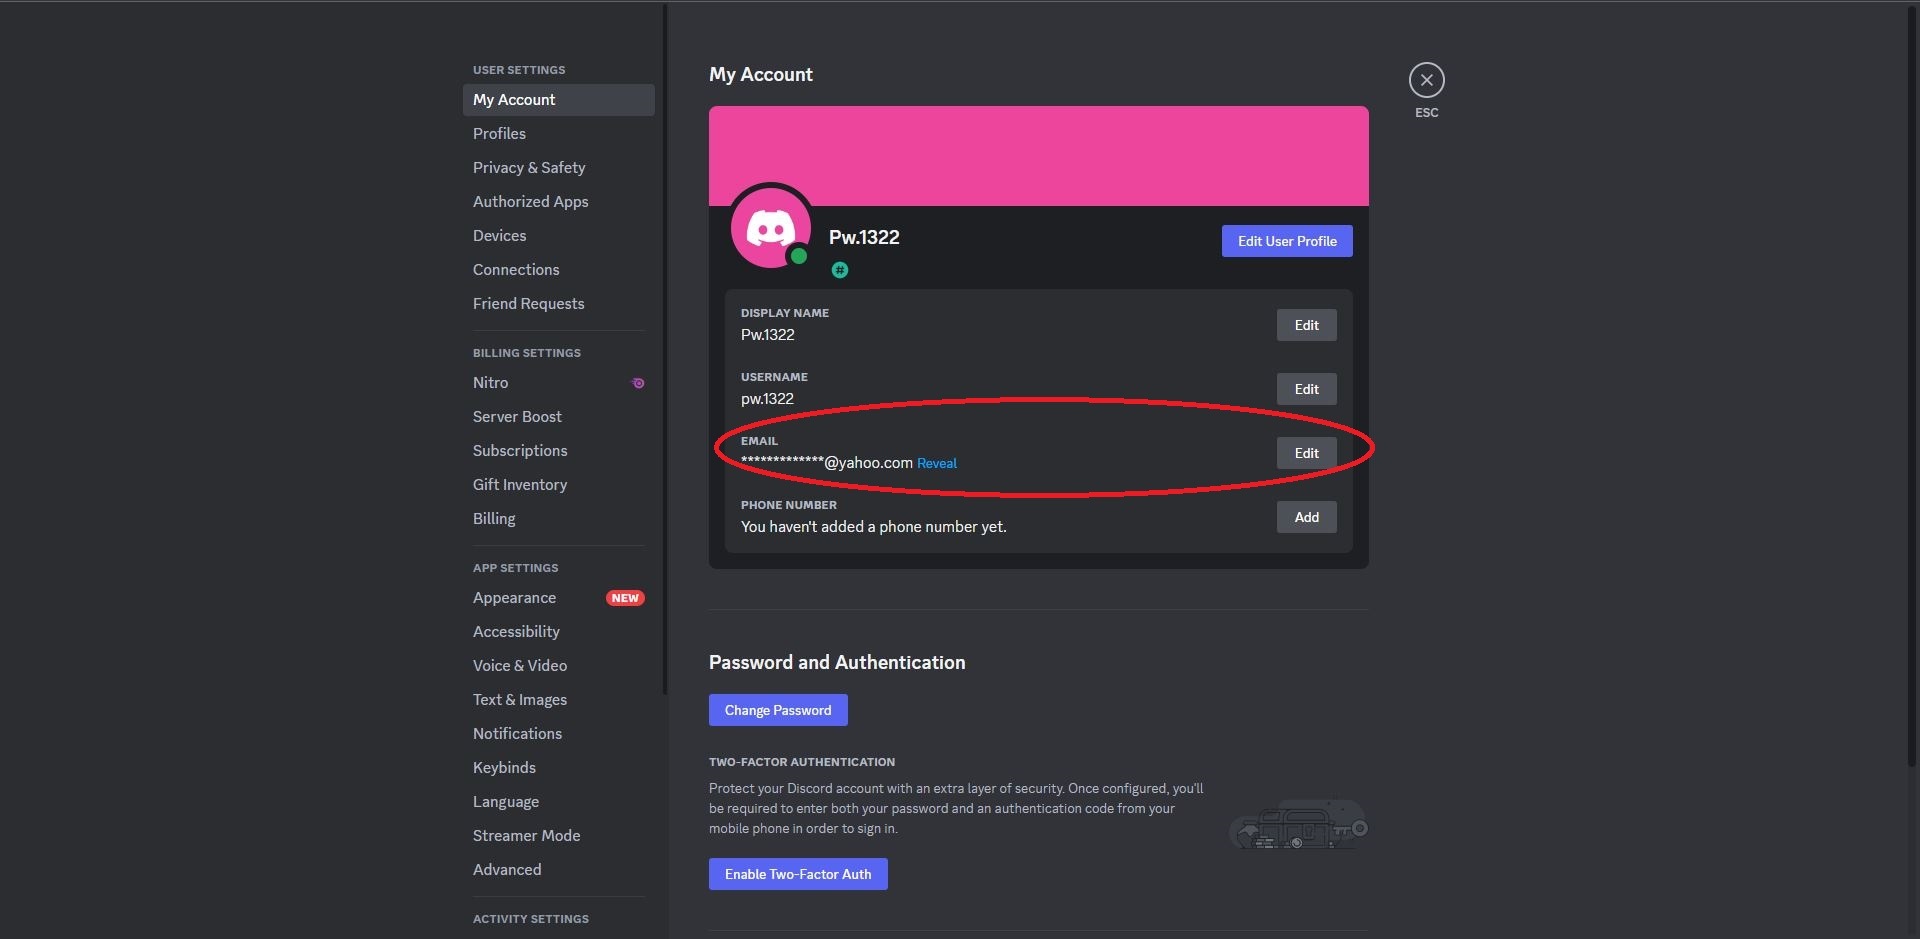
Task: Click the Discord avatar profile picture
Action: [769, 227]
